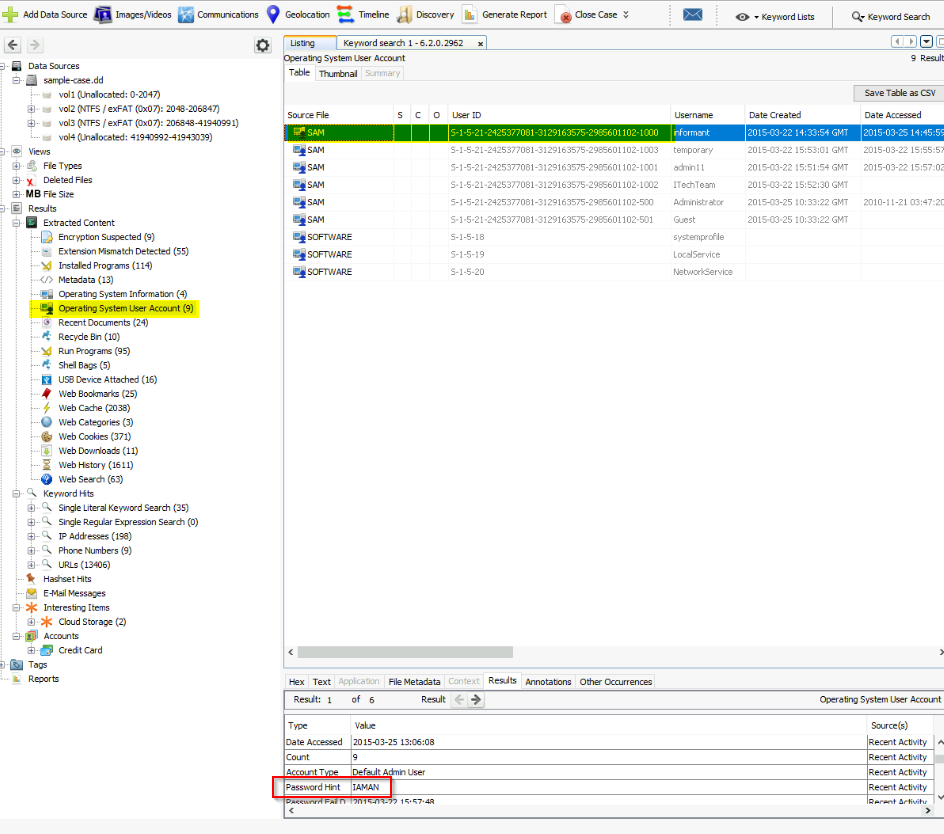Click the Add Data Source plus icon
The image size is (944, 834).
[x=10, y=14]
